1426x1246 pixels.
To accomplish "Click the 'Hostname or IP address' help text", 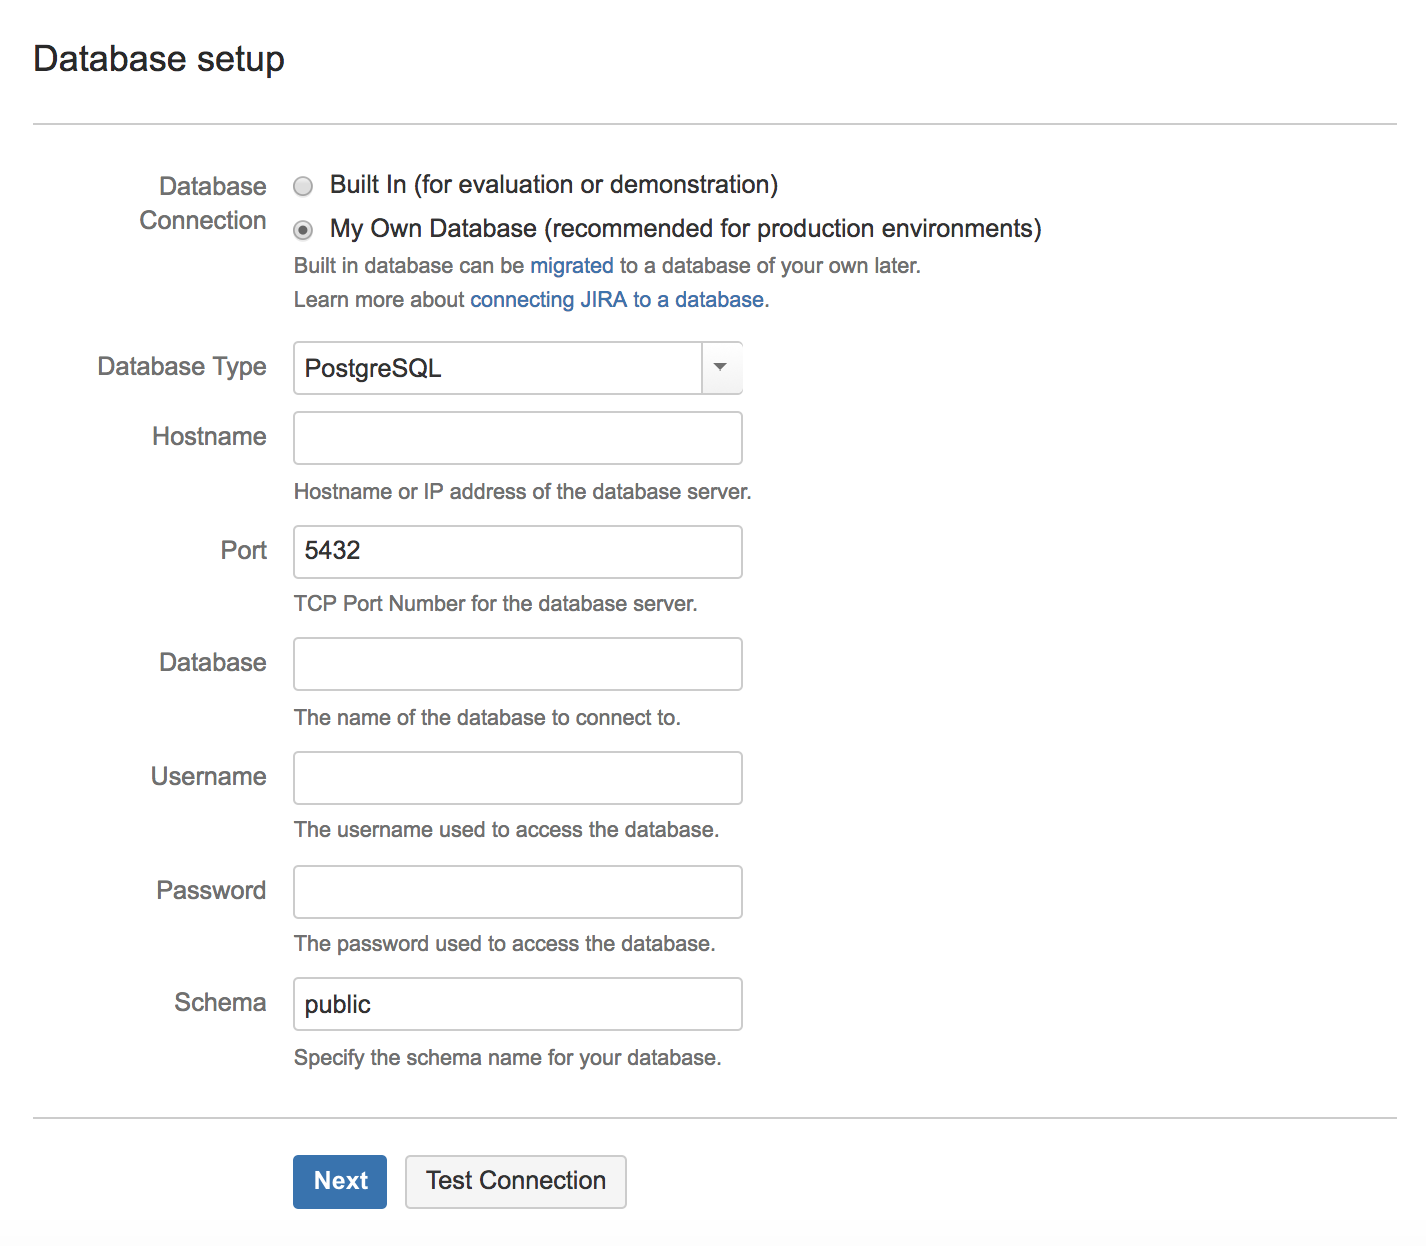I will [523, 492].
